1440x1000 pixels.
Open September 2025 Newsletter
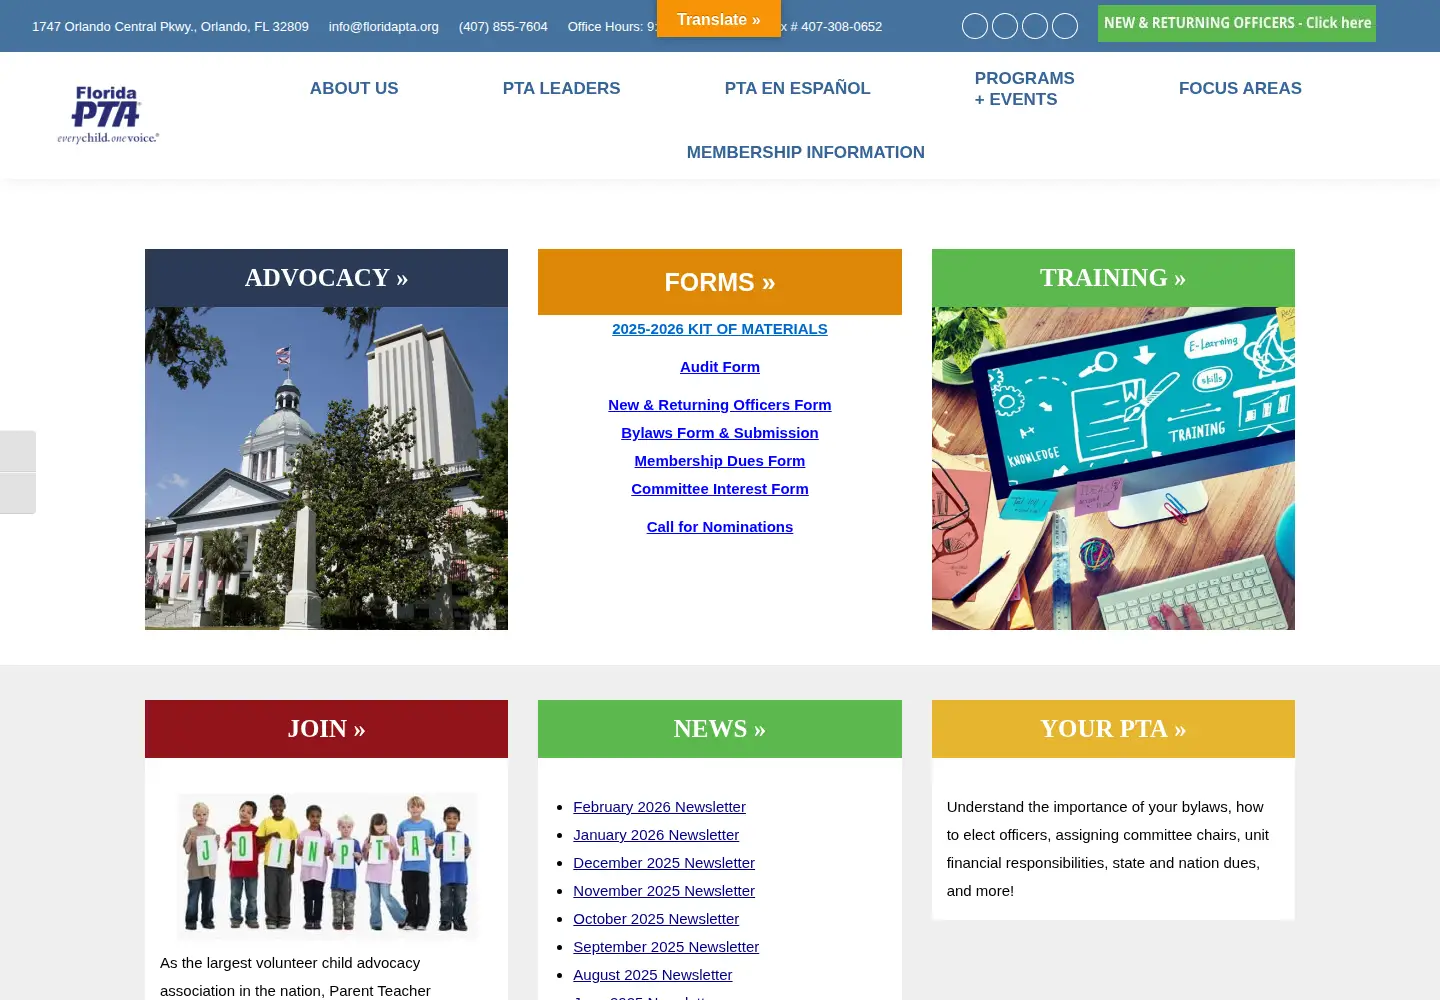click(x=666, y=947)
